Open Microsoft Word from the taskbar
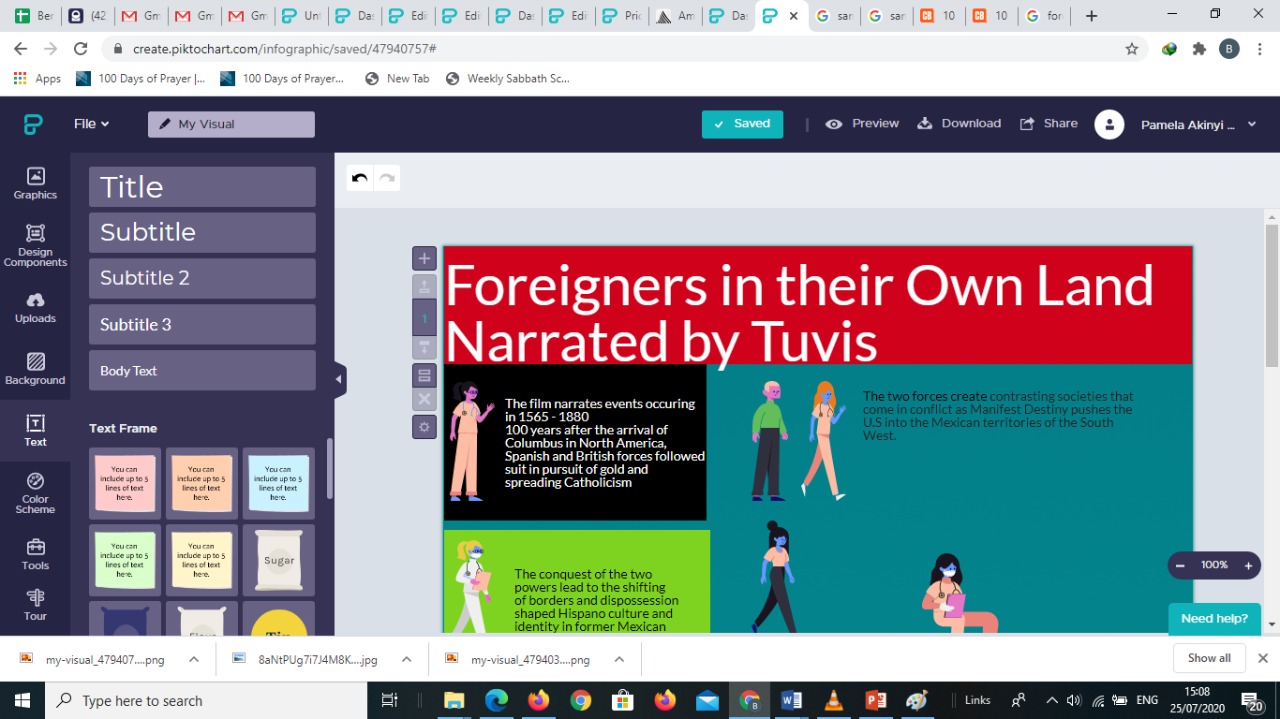Image resolution: width=1280 pixels, height=719 pixels. coord(791,700)
